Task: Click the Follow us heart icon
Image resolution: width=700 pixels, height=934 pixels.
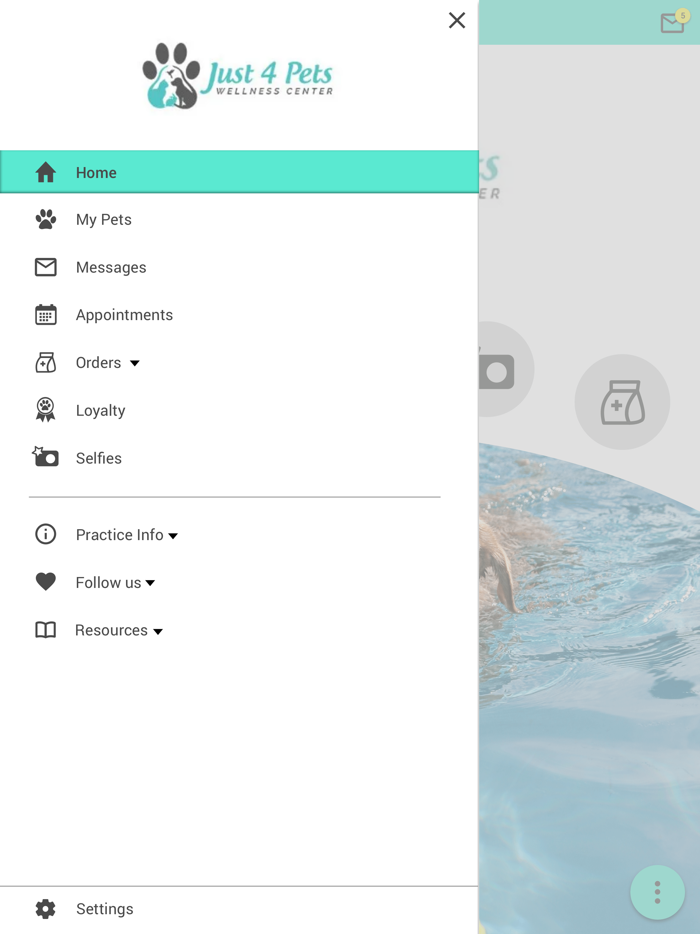Action: (x=45, y=581)
